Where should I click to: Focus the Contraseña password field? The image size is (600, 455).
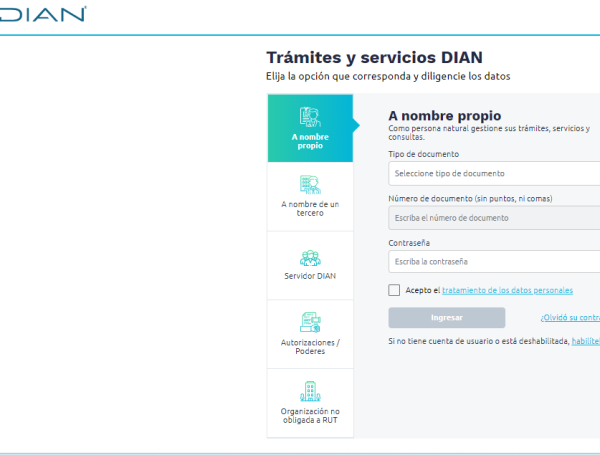point(494,261)
